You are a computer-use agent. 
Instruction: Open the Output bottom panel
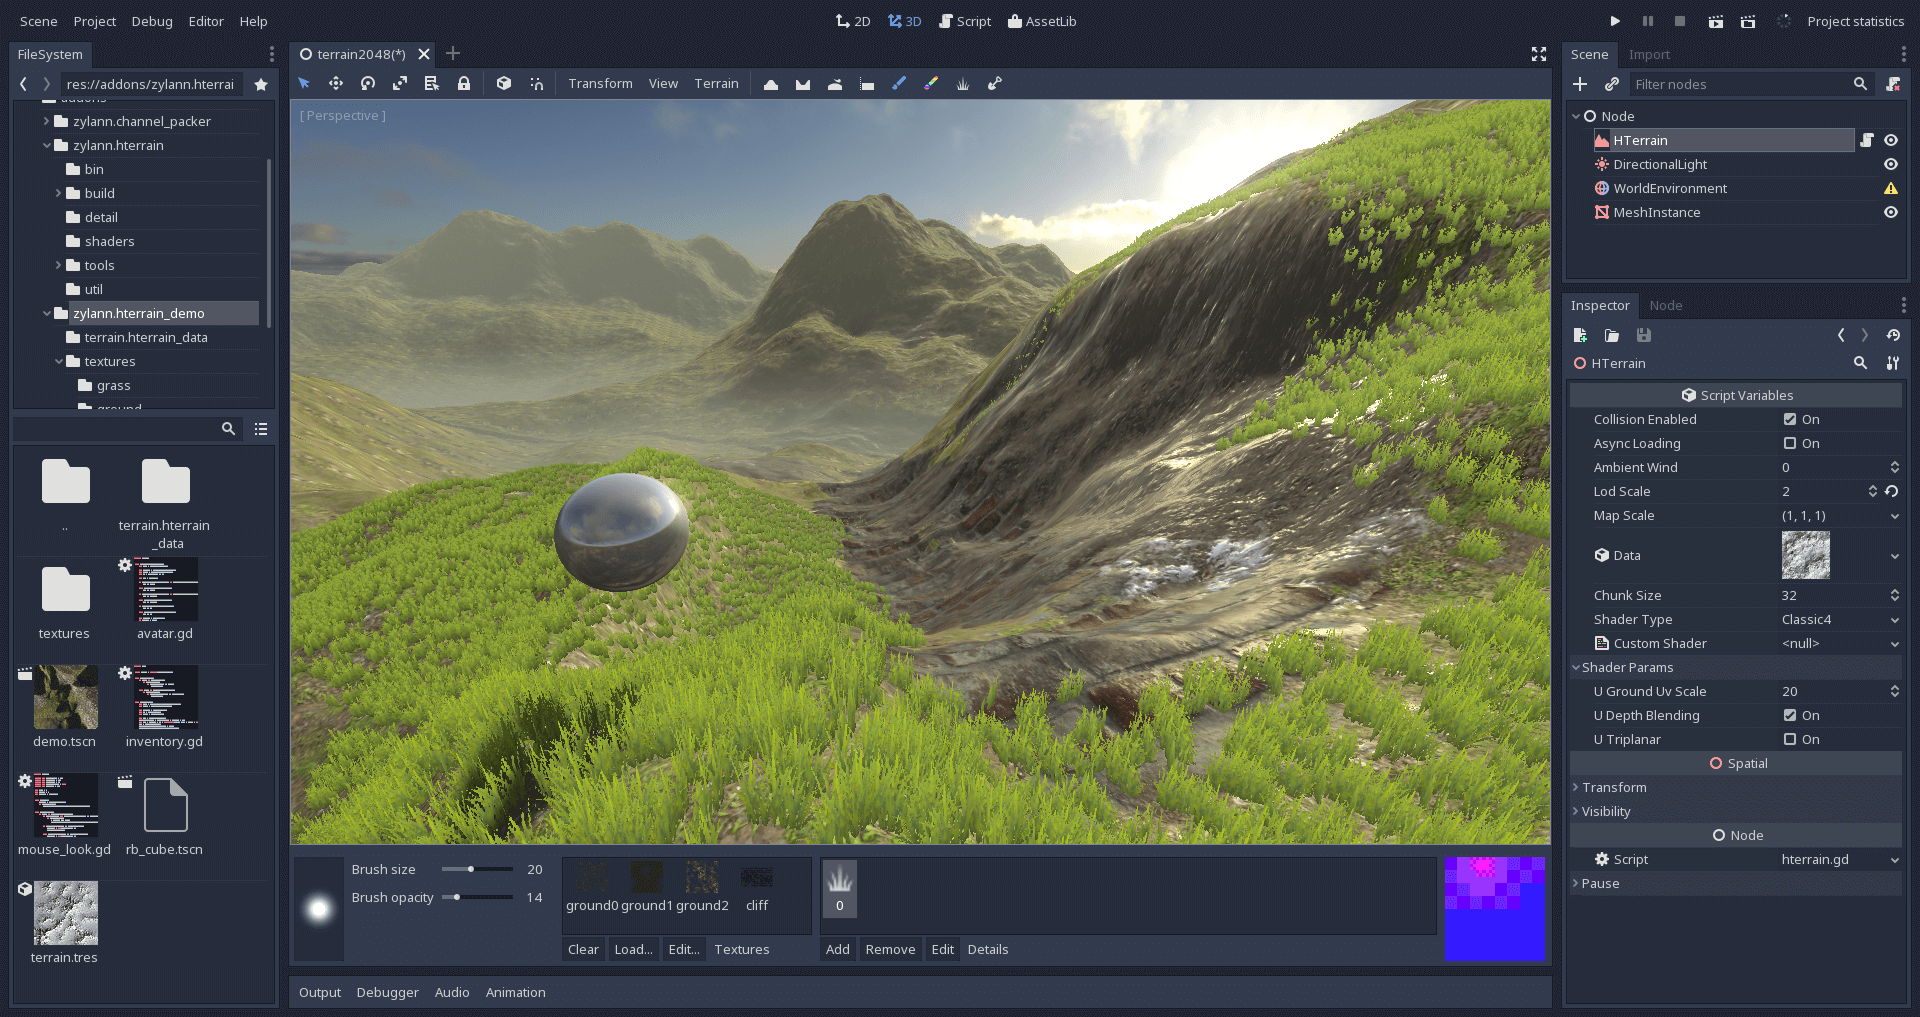click(320, 992)
